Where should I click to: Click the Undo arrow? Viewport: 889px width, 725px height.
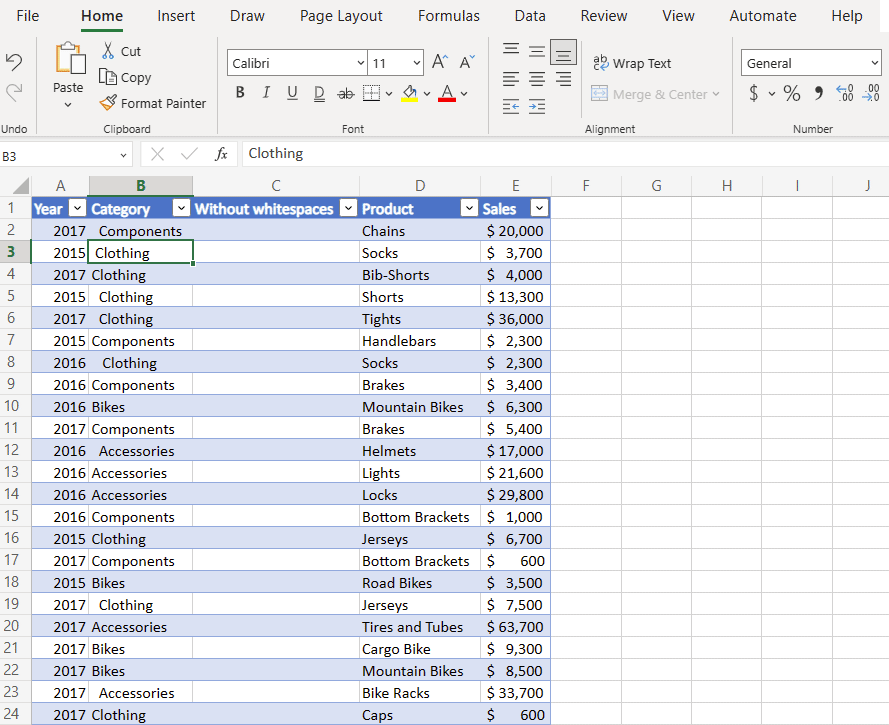point(13,62)
